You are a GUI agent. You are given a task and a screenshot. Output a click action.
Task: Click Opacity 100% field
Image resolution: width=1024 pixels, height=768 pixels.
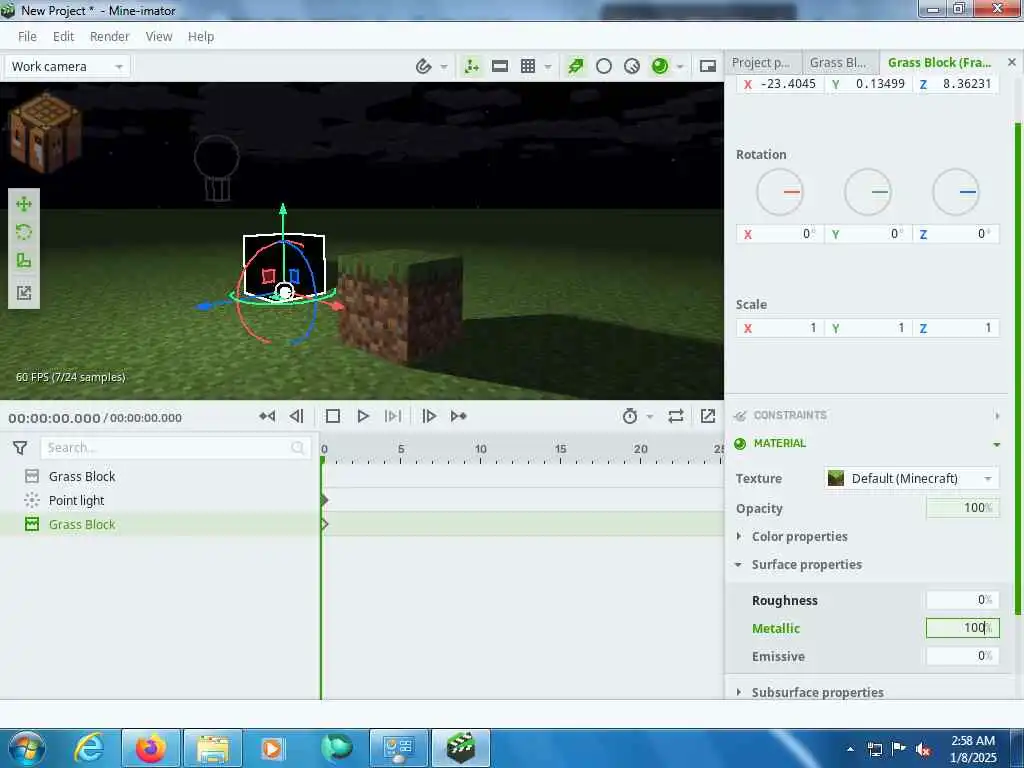(963, 508)
